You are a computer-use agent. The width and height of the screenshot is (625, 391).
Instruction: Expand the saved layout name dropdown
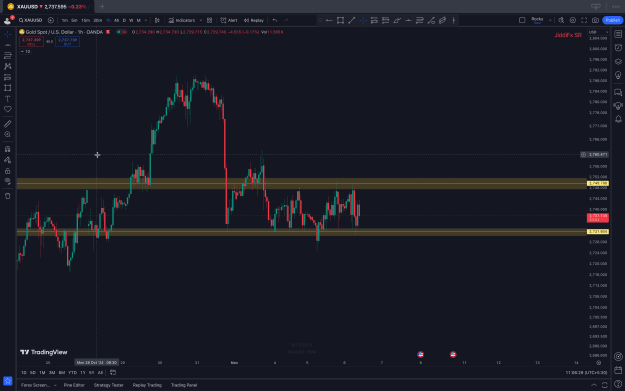[550, 20]
